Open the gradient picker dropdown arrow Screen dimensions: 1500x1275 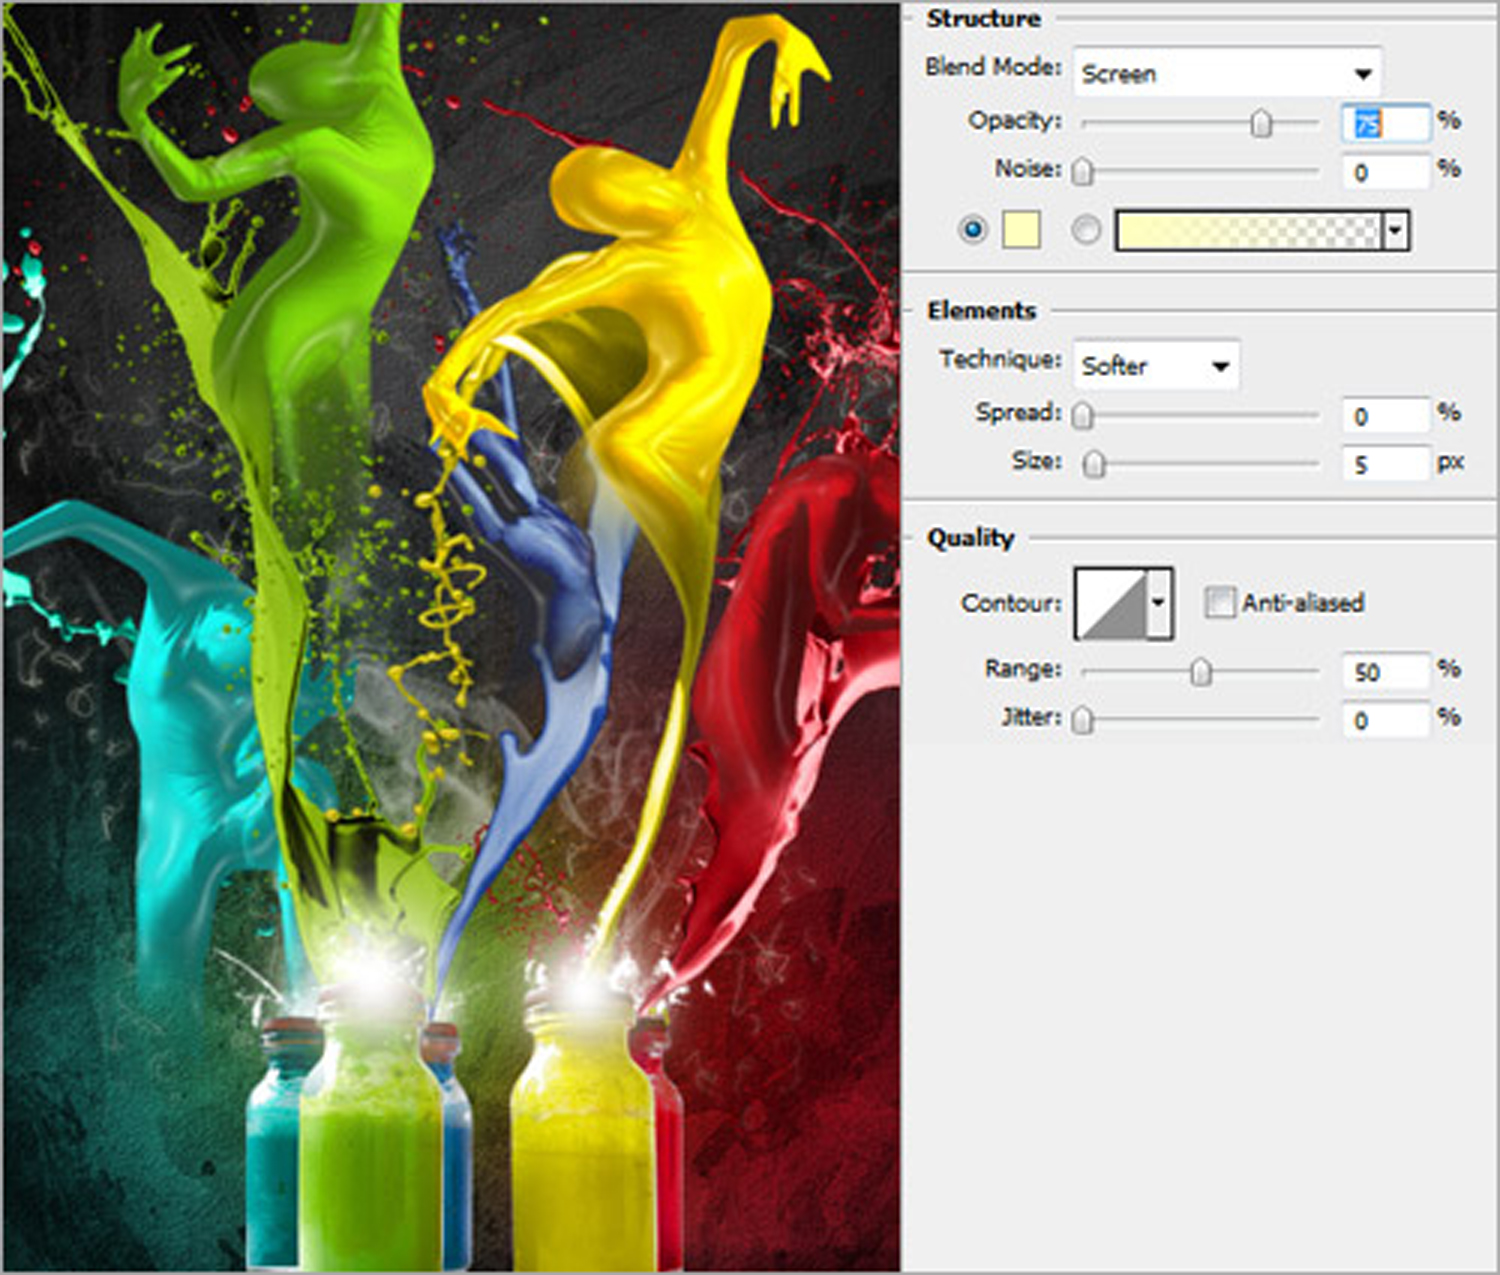1396,231
